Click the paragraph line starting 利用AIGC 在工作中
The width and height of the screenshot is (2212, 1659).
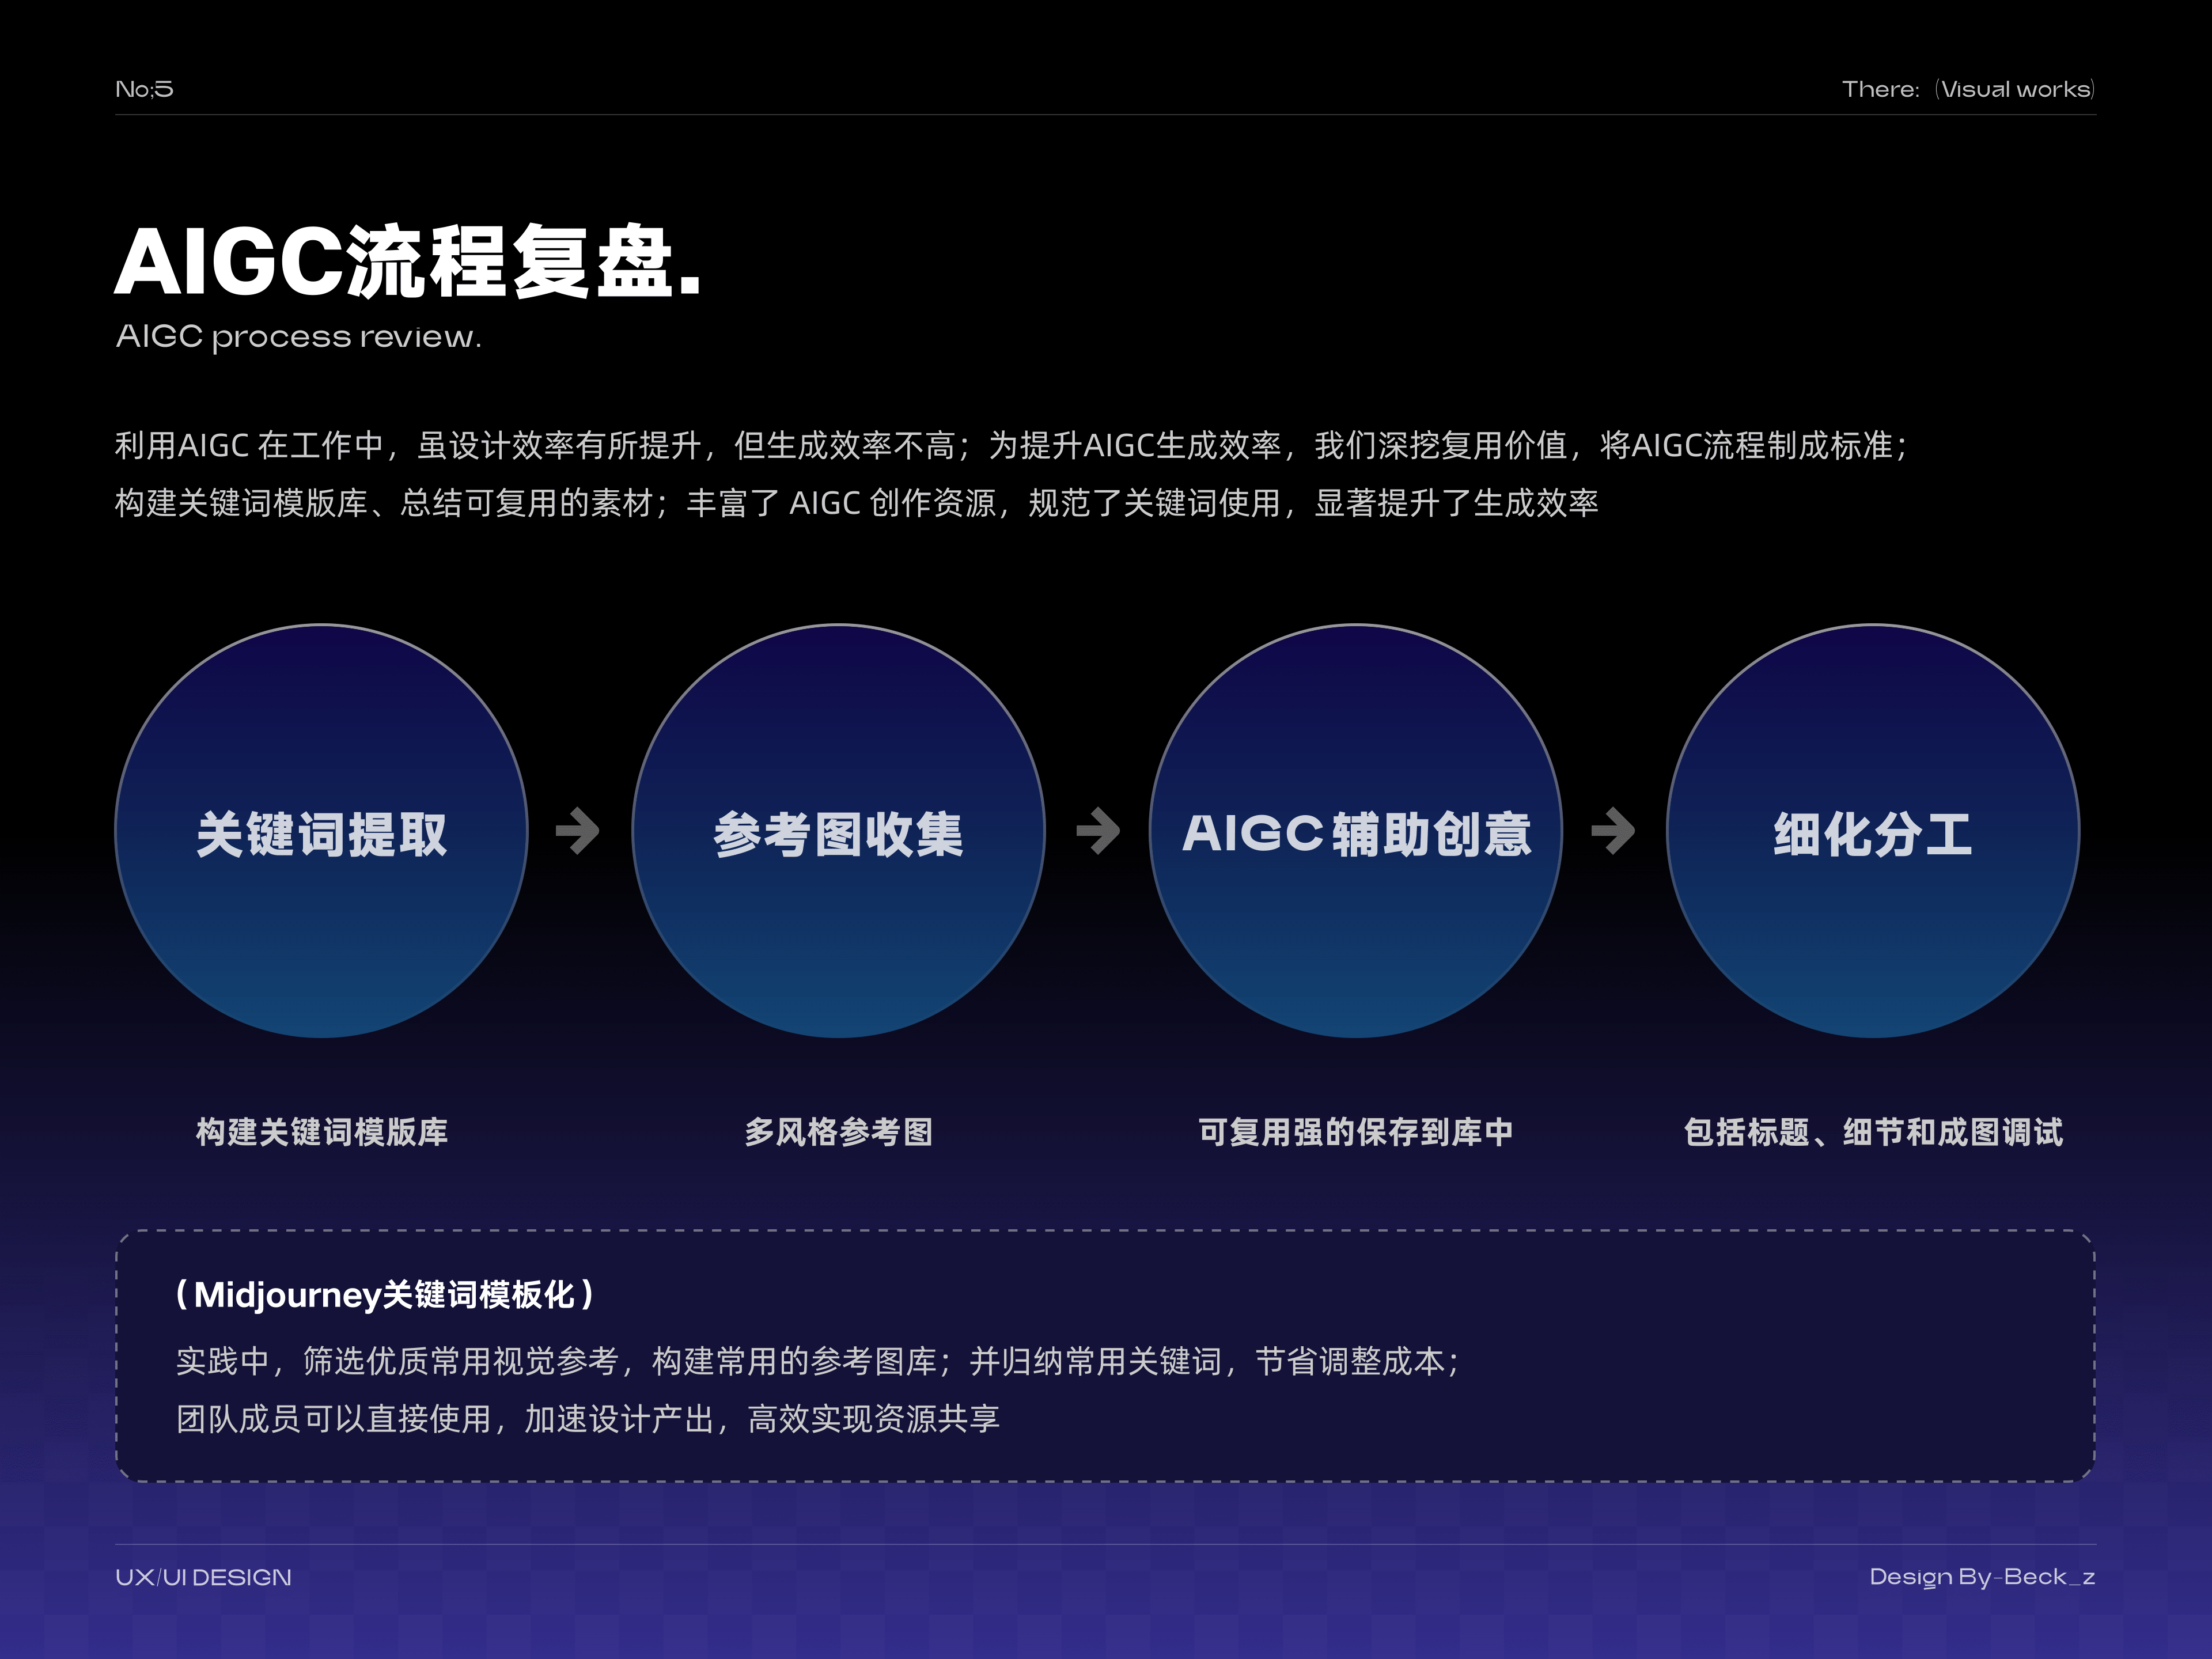coord(1012,445)
